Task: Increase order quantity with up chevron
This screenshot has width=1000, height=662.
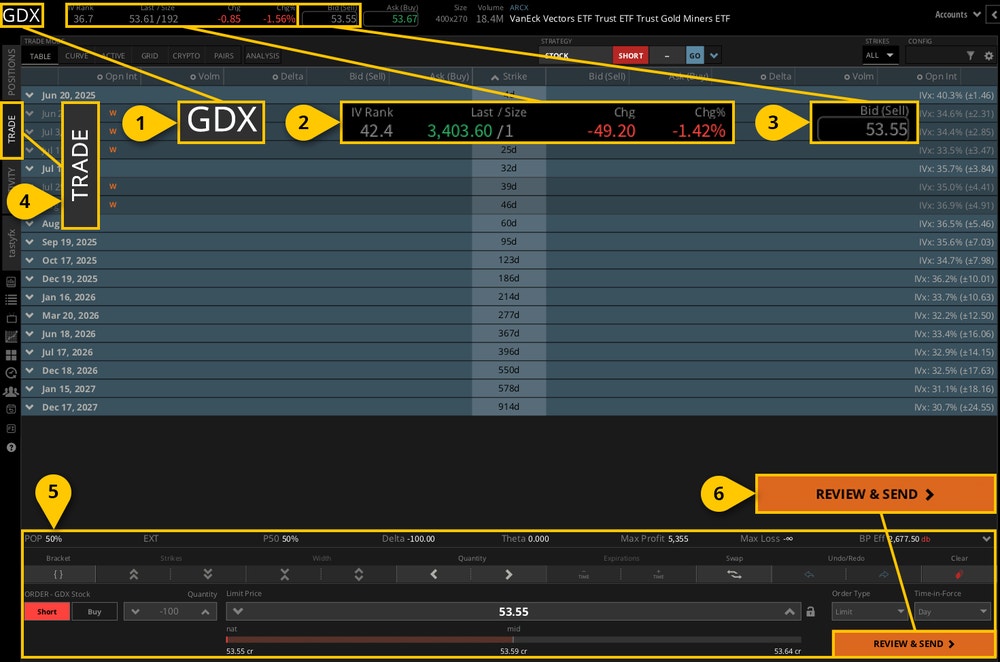Action: coord(205,611)
